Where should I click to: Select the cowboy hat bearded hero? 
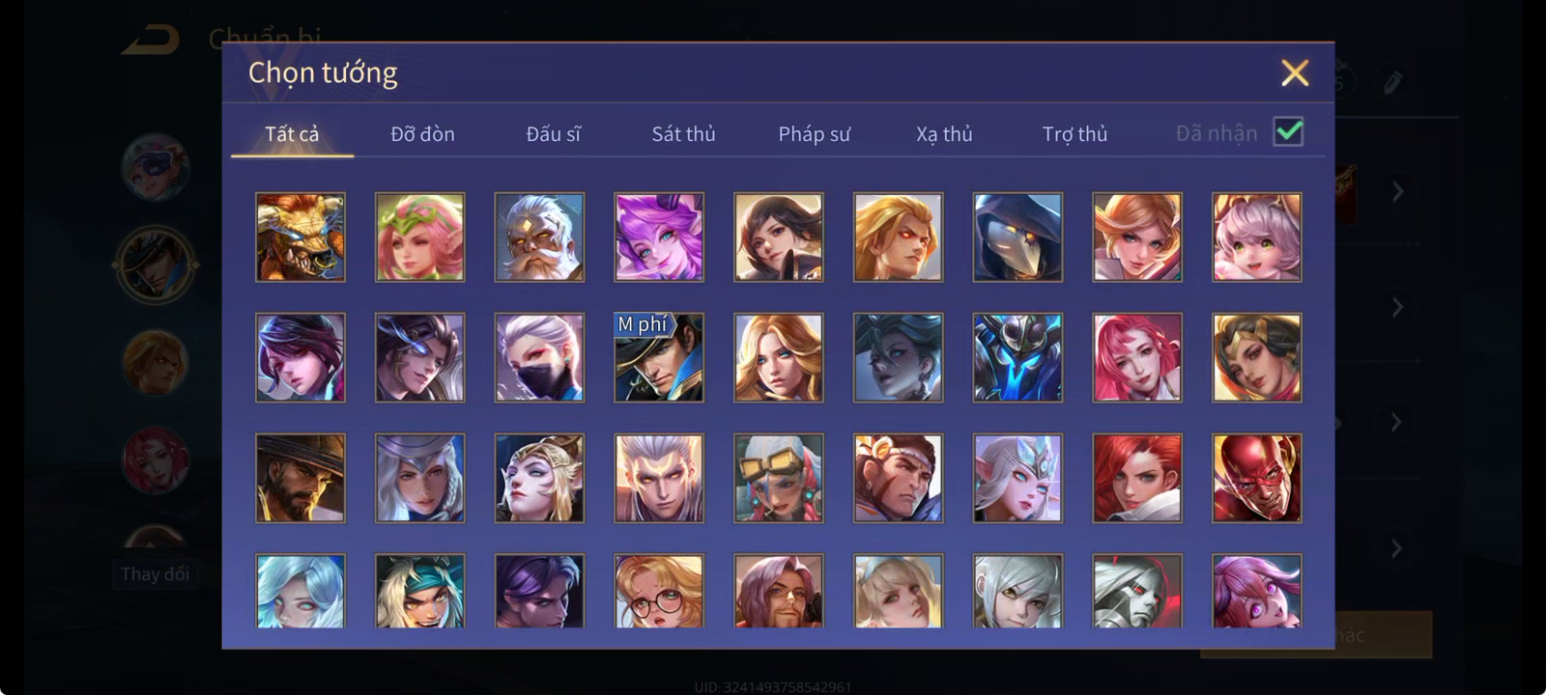coord(300,478)
